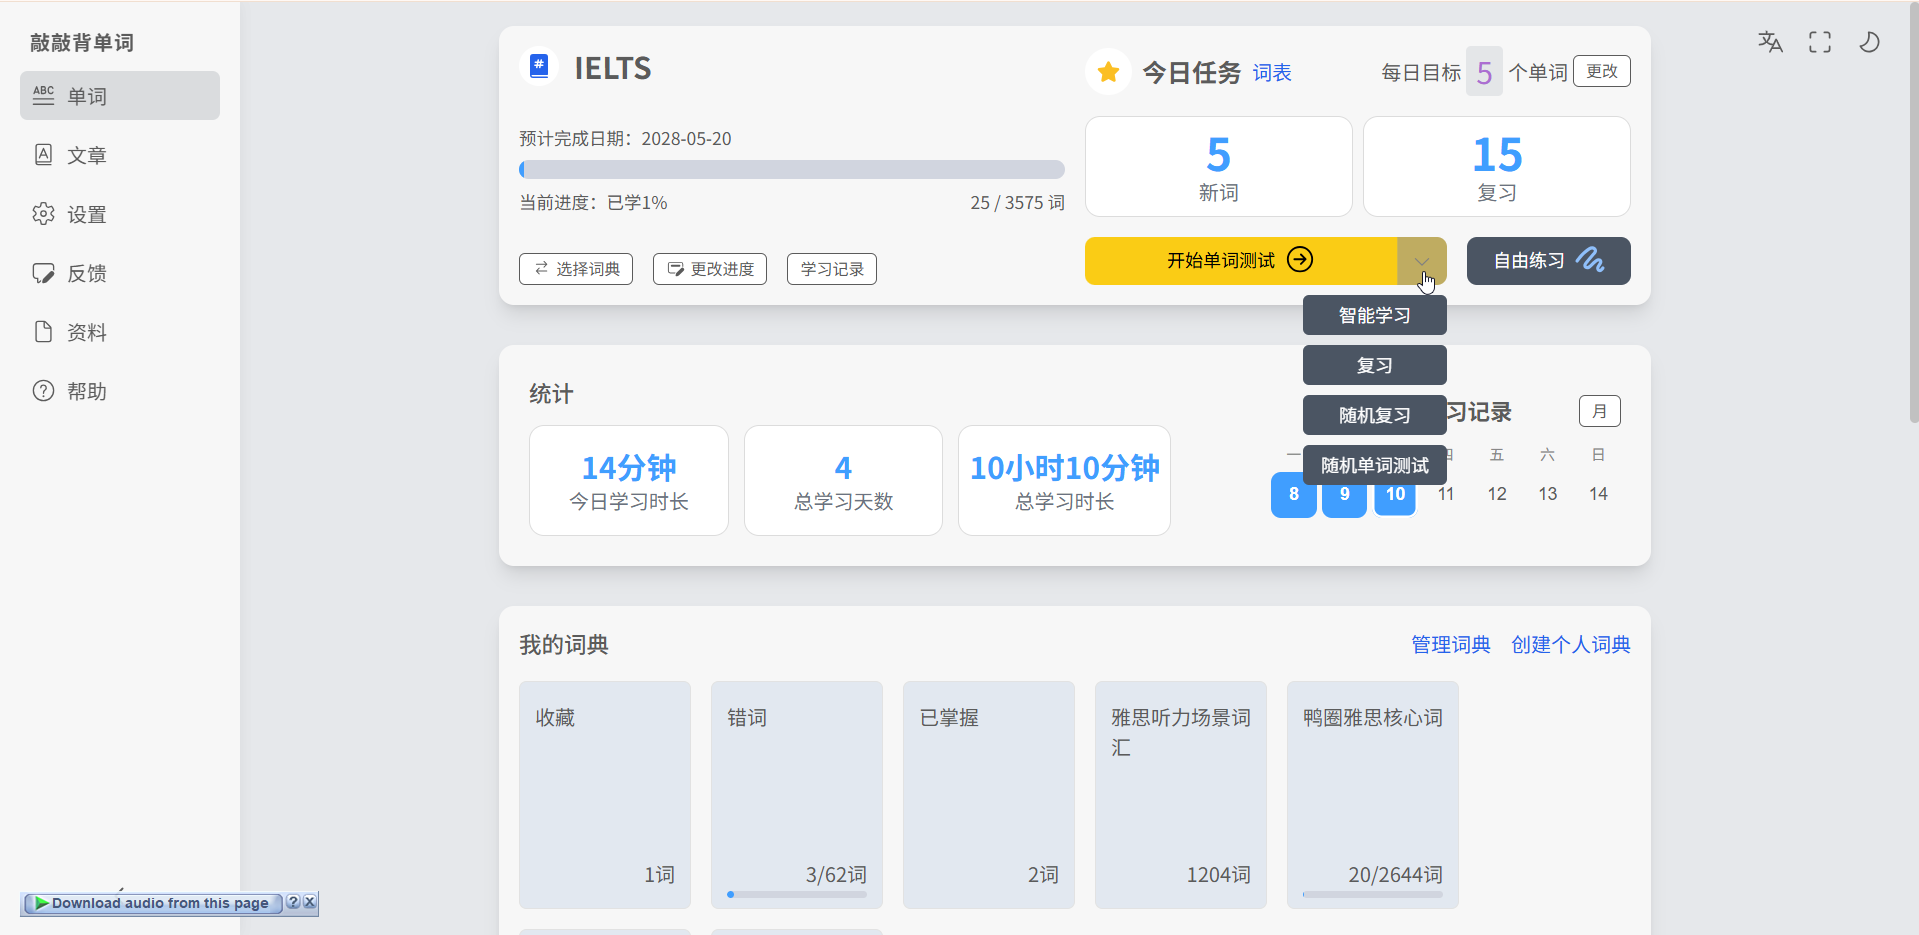Open the 已掌握 dictionary card
Viewport: 1919px width, 935px height.
pos(989,795)
